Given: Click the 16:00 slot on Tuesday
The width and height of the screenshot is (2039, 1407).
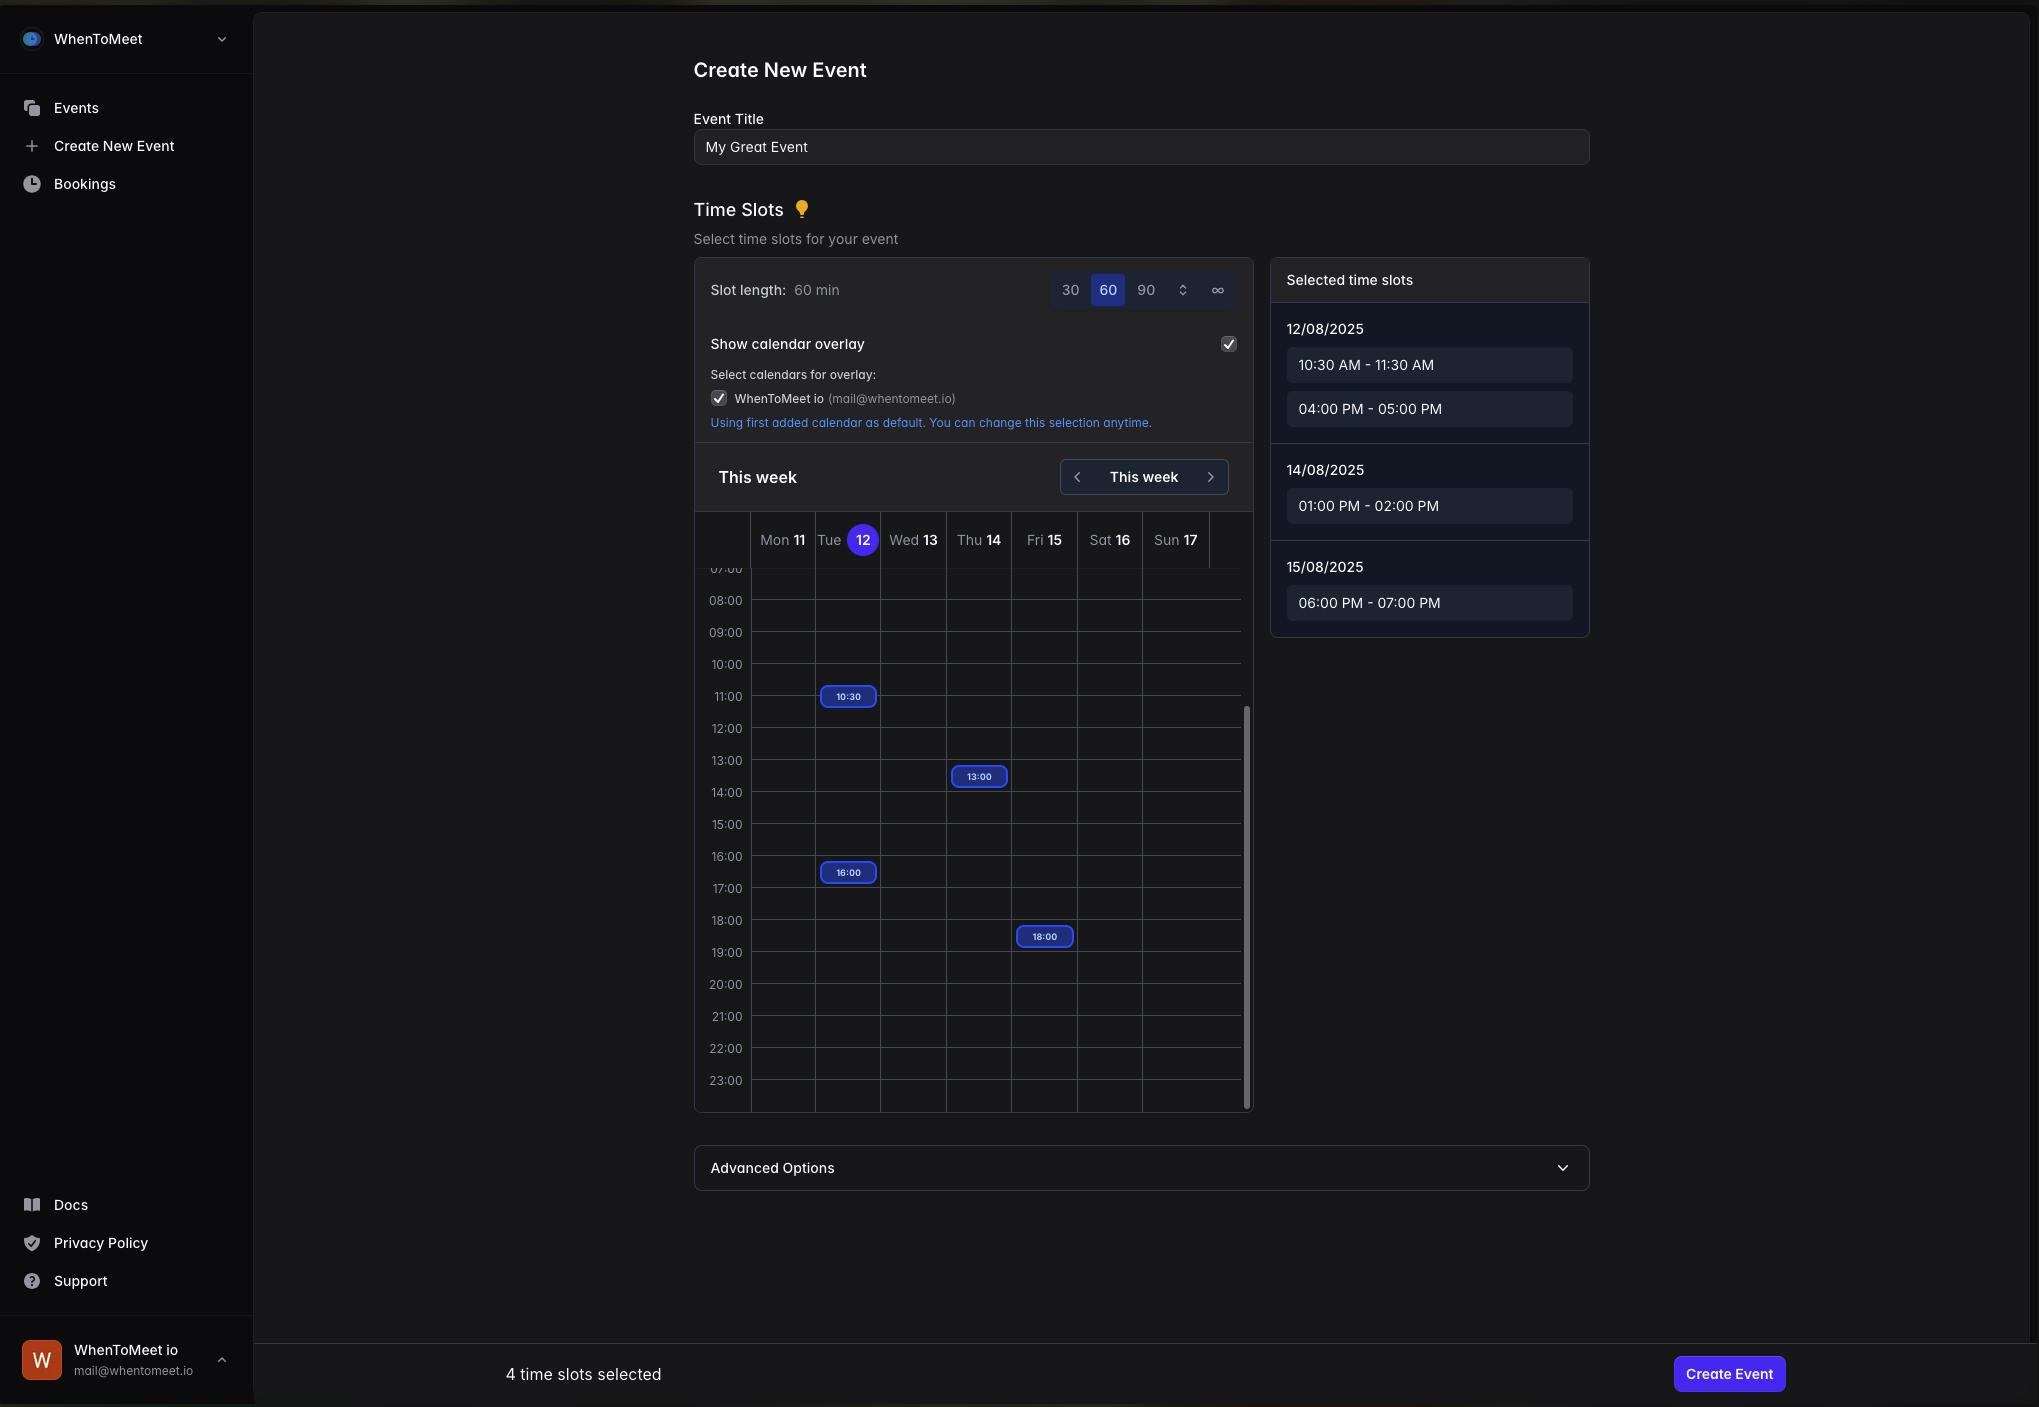Looking at the screenshot, I should tap(848, 873).
